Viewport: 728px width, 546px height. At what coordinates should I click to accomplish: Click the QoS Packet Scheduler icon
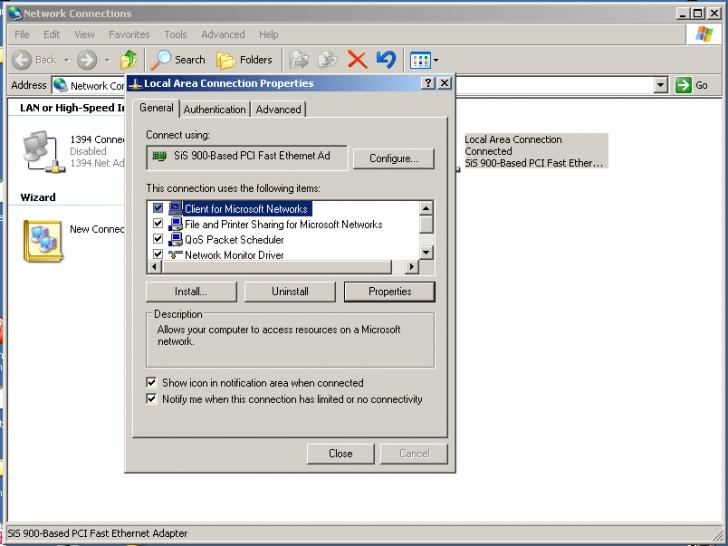point(175,239)
